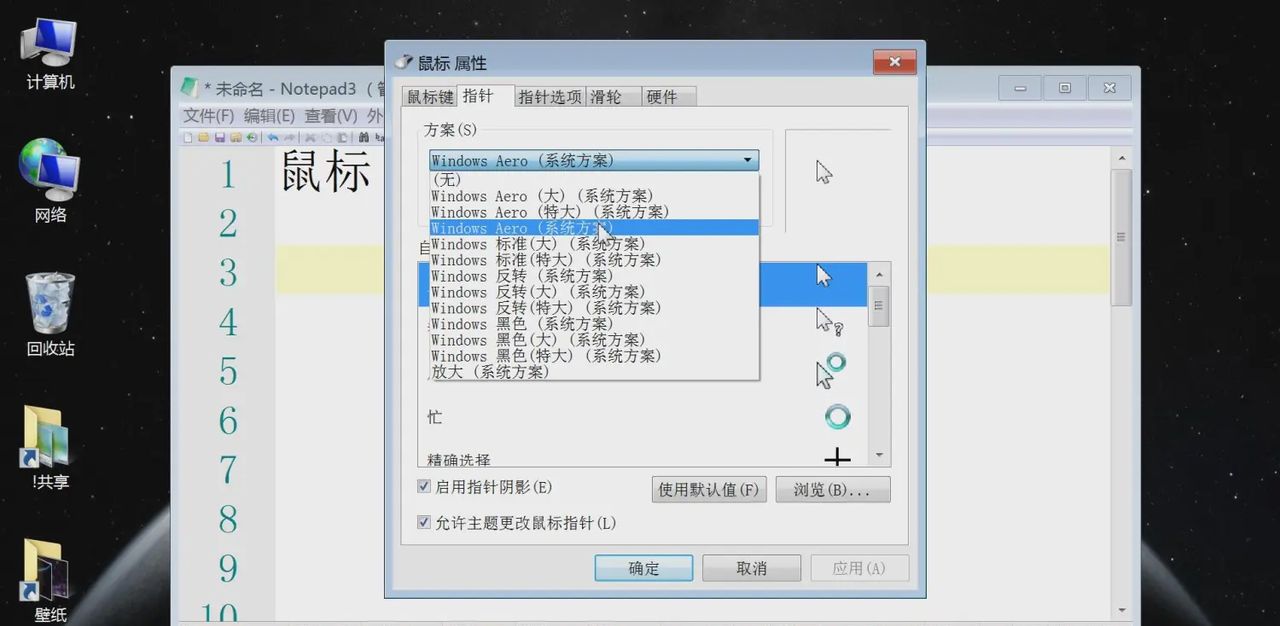Click the 浏览 button for custom cursors

point(832,489)
